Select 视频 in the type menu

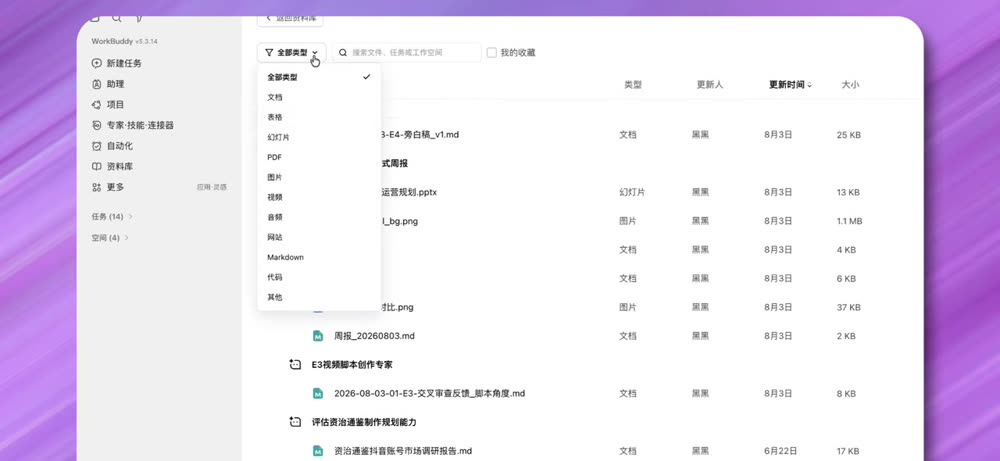(319, 197)
